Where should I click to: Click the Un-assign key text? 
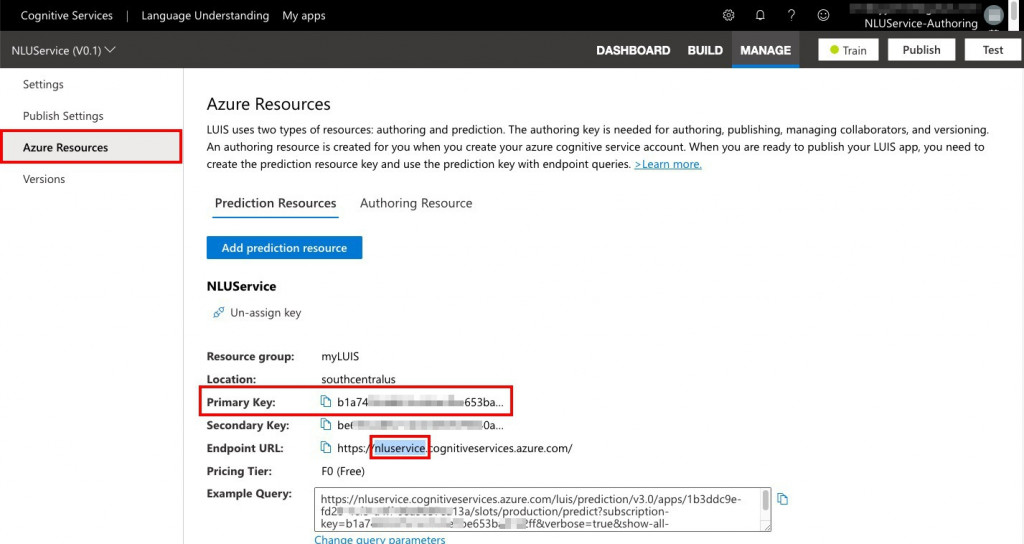tap(266, 313)
